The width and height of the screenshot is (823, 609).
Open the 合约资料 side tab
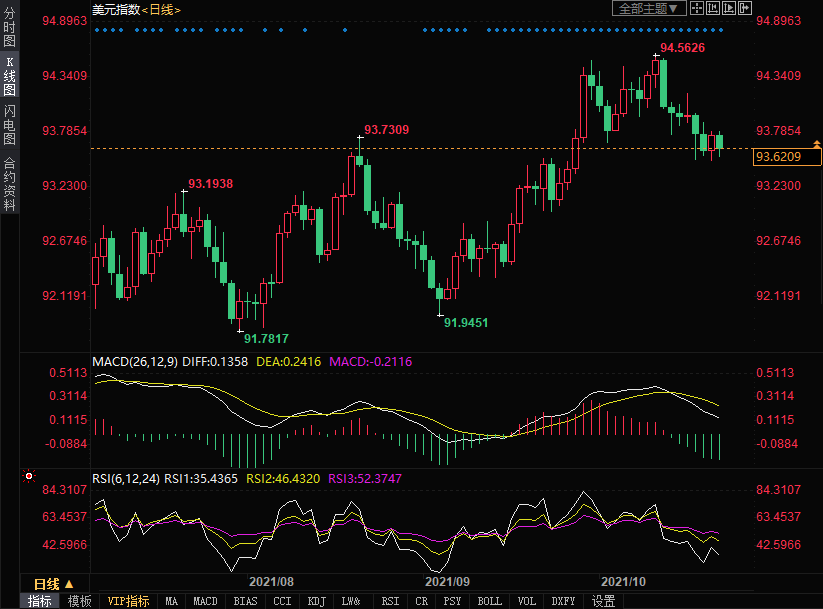(x=9, y=184)
